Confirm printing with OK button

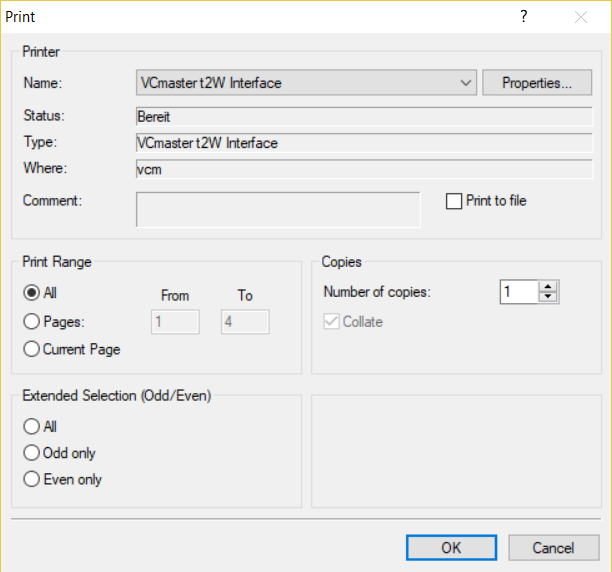click(451, 547)
